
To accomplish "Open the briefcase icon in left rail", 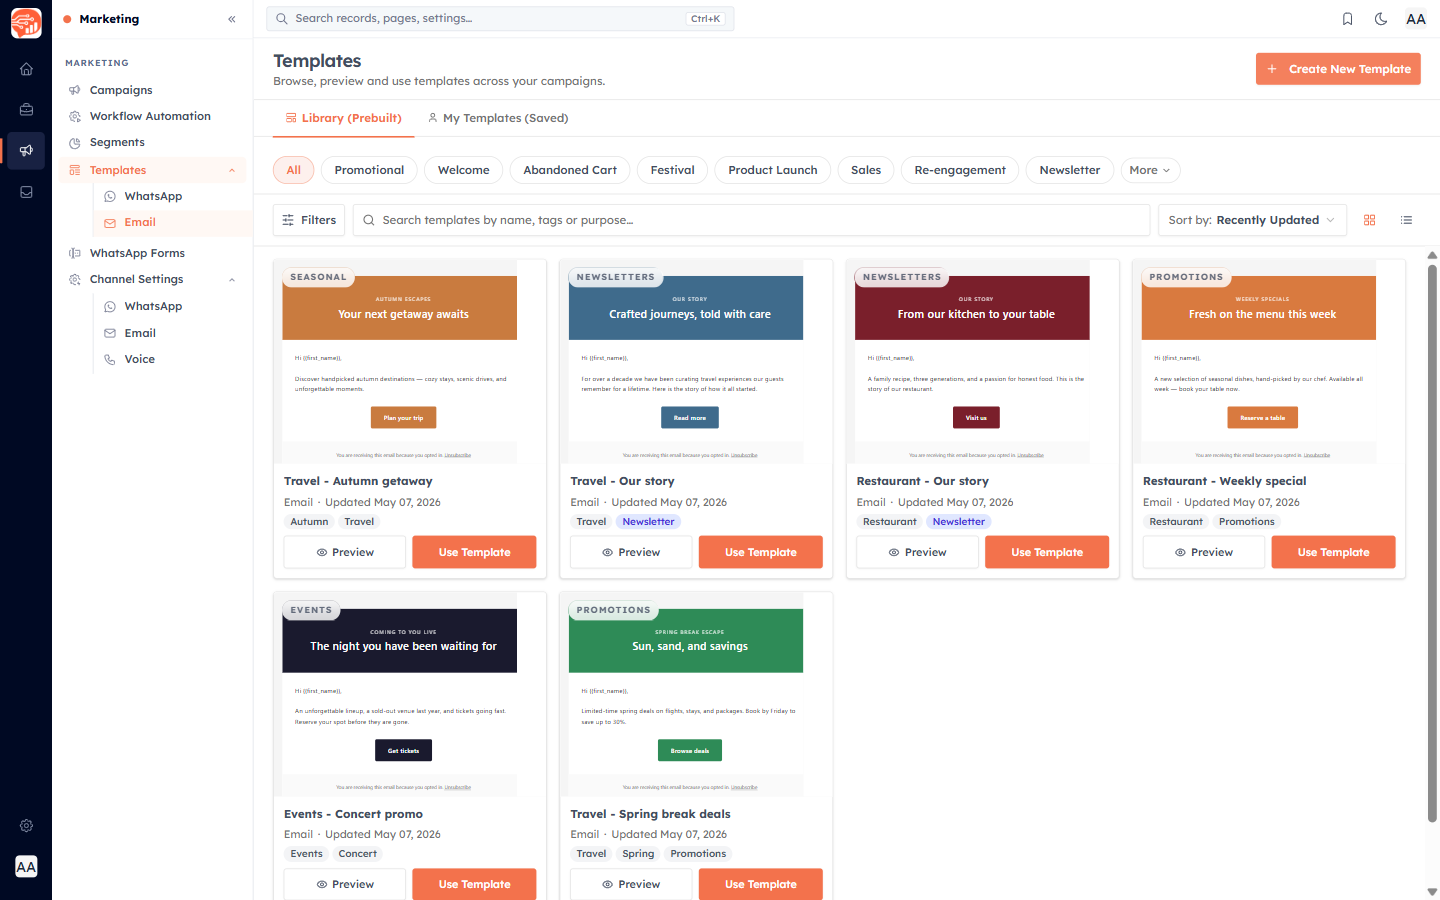I will coord(26,110).
